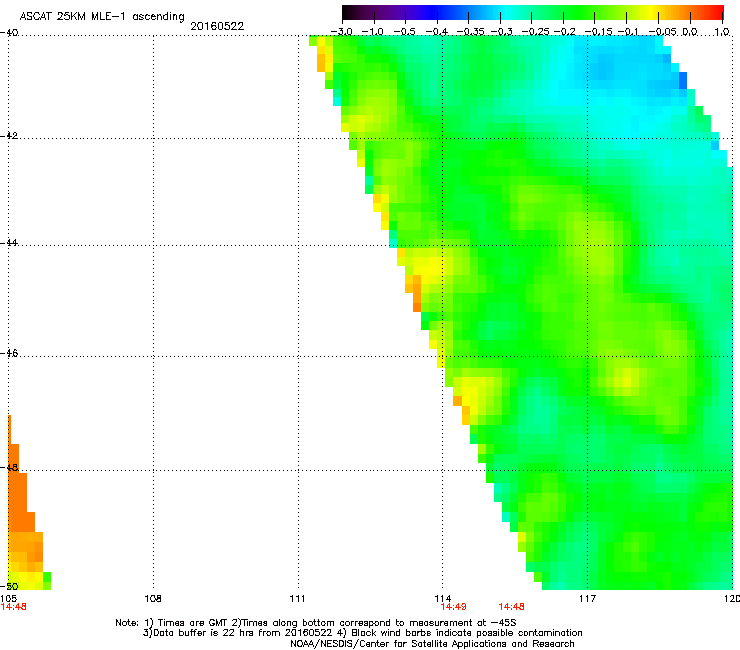Click the 'NOAA/NESDIS/Center for Satellite Applications' credit line
The image size is (740, 650).
[432, 644]
